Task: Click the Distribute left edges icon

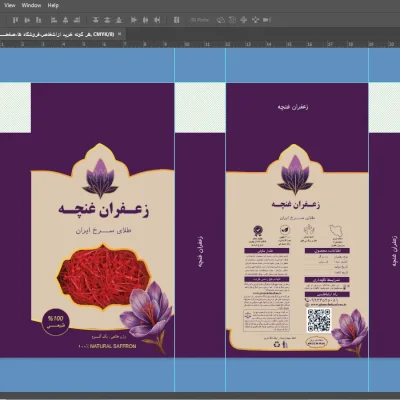Action: pos(134,20)
